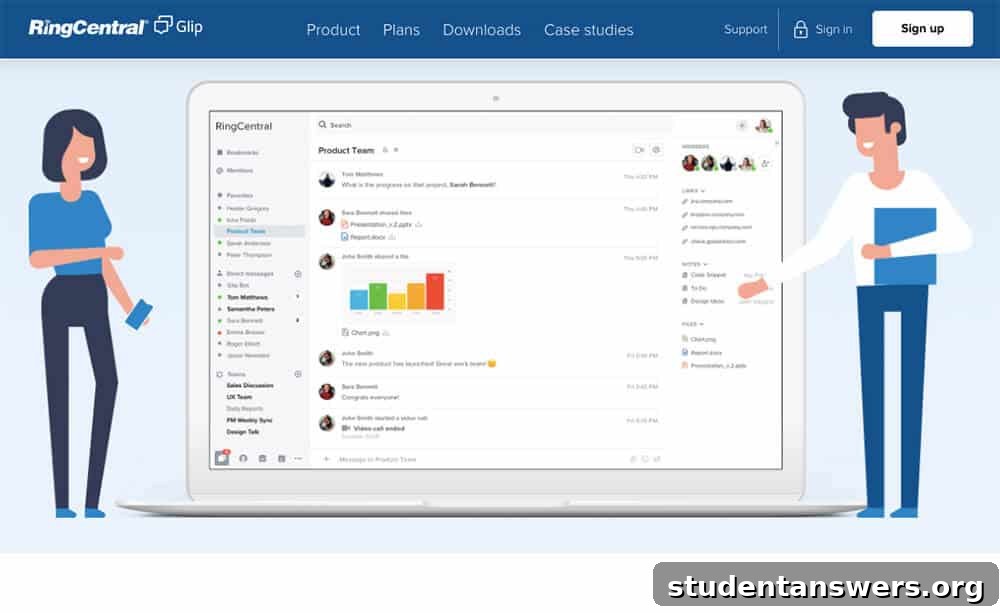The image size is (1000, 613).
Task: Open the Design Ideas note
Action: click(x=703, y=301)
